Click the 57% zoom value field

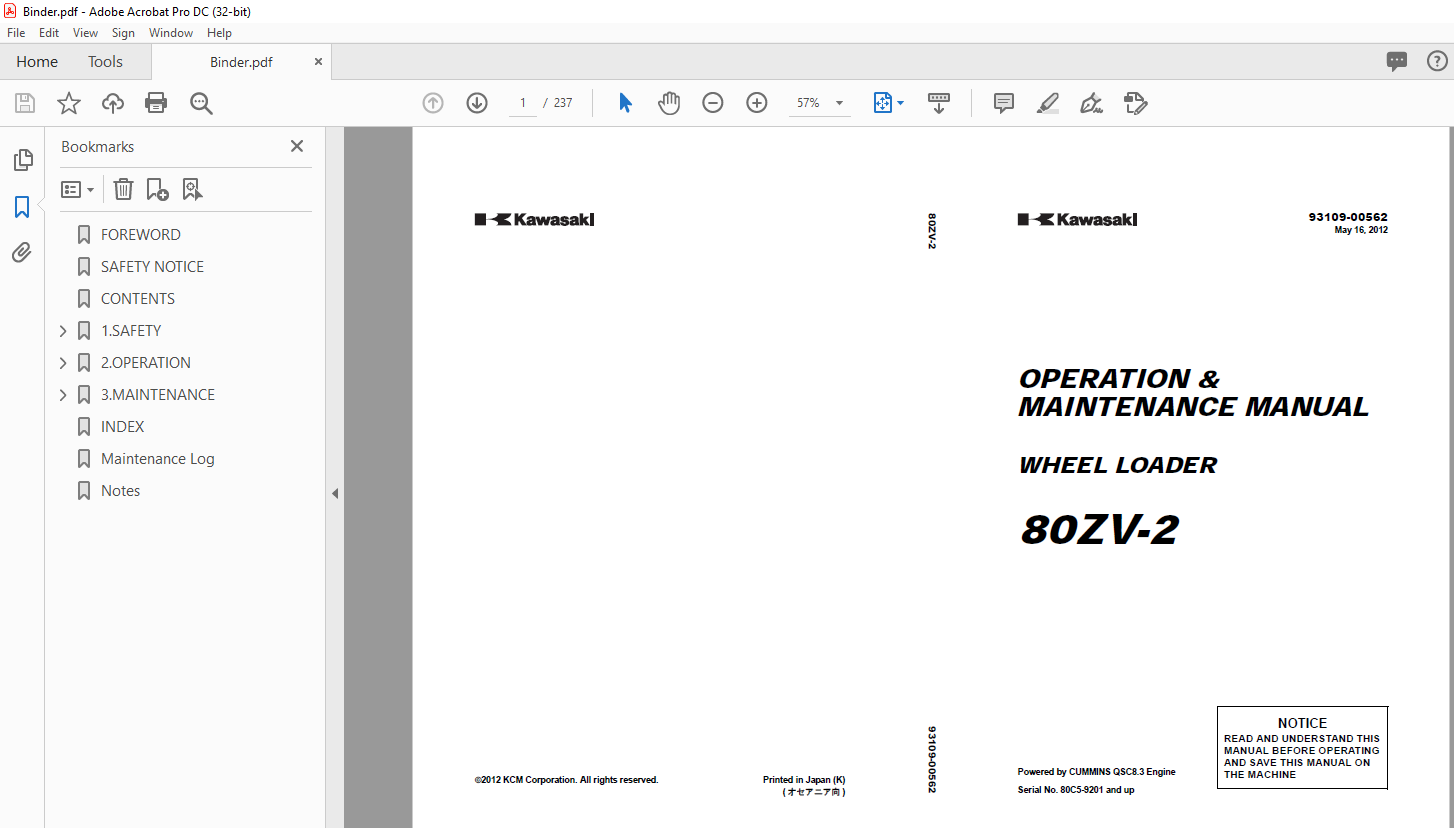click(x=808, y=103)
